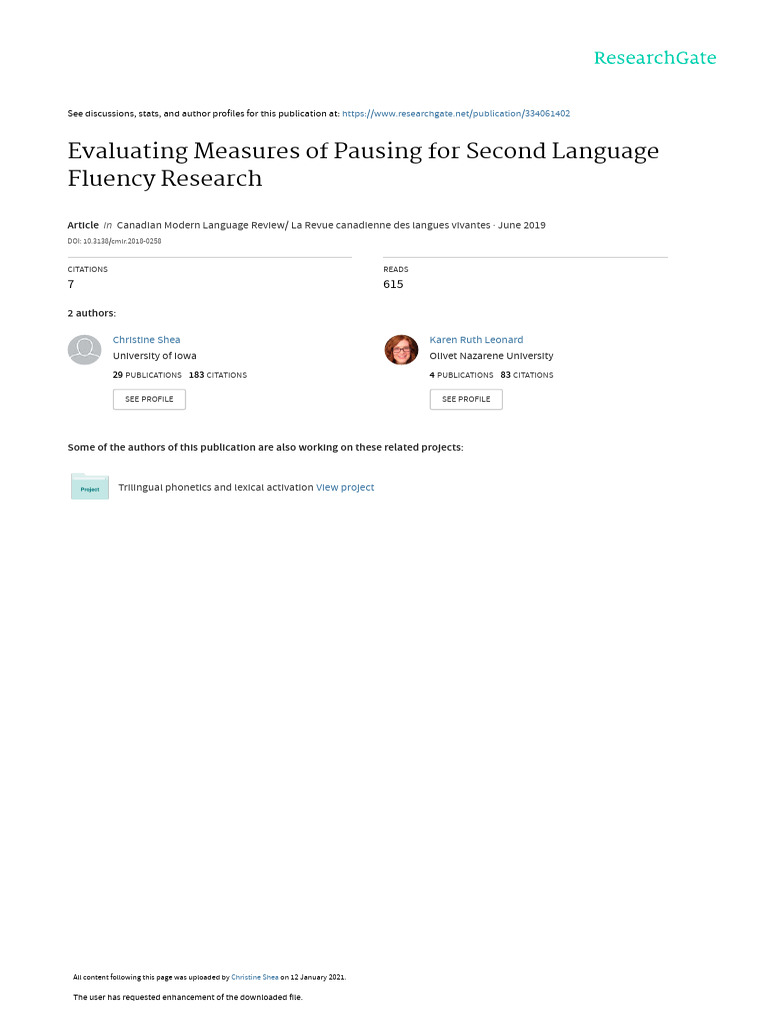The height and width of the screenshot is (1024, 768).
Task: Open Karen Ruth Leonard's author name link
Action: 476,340
